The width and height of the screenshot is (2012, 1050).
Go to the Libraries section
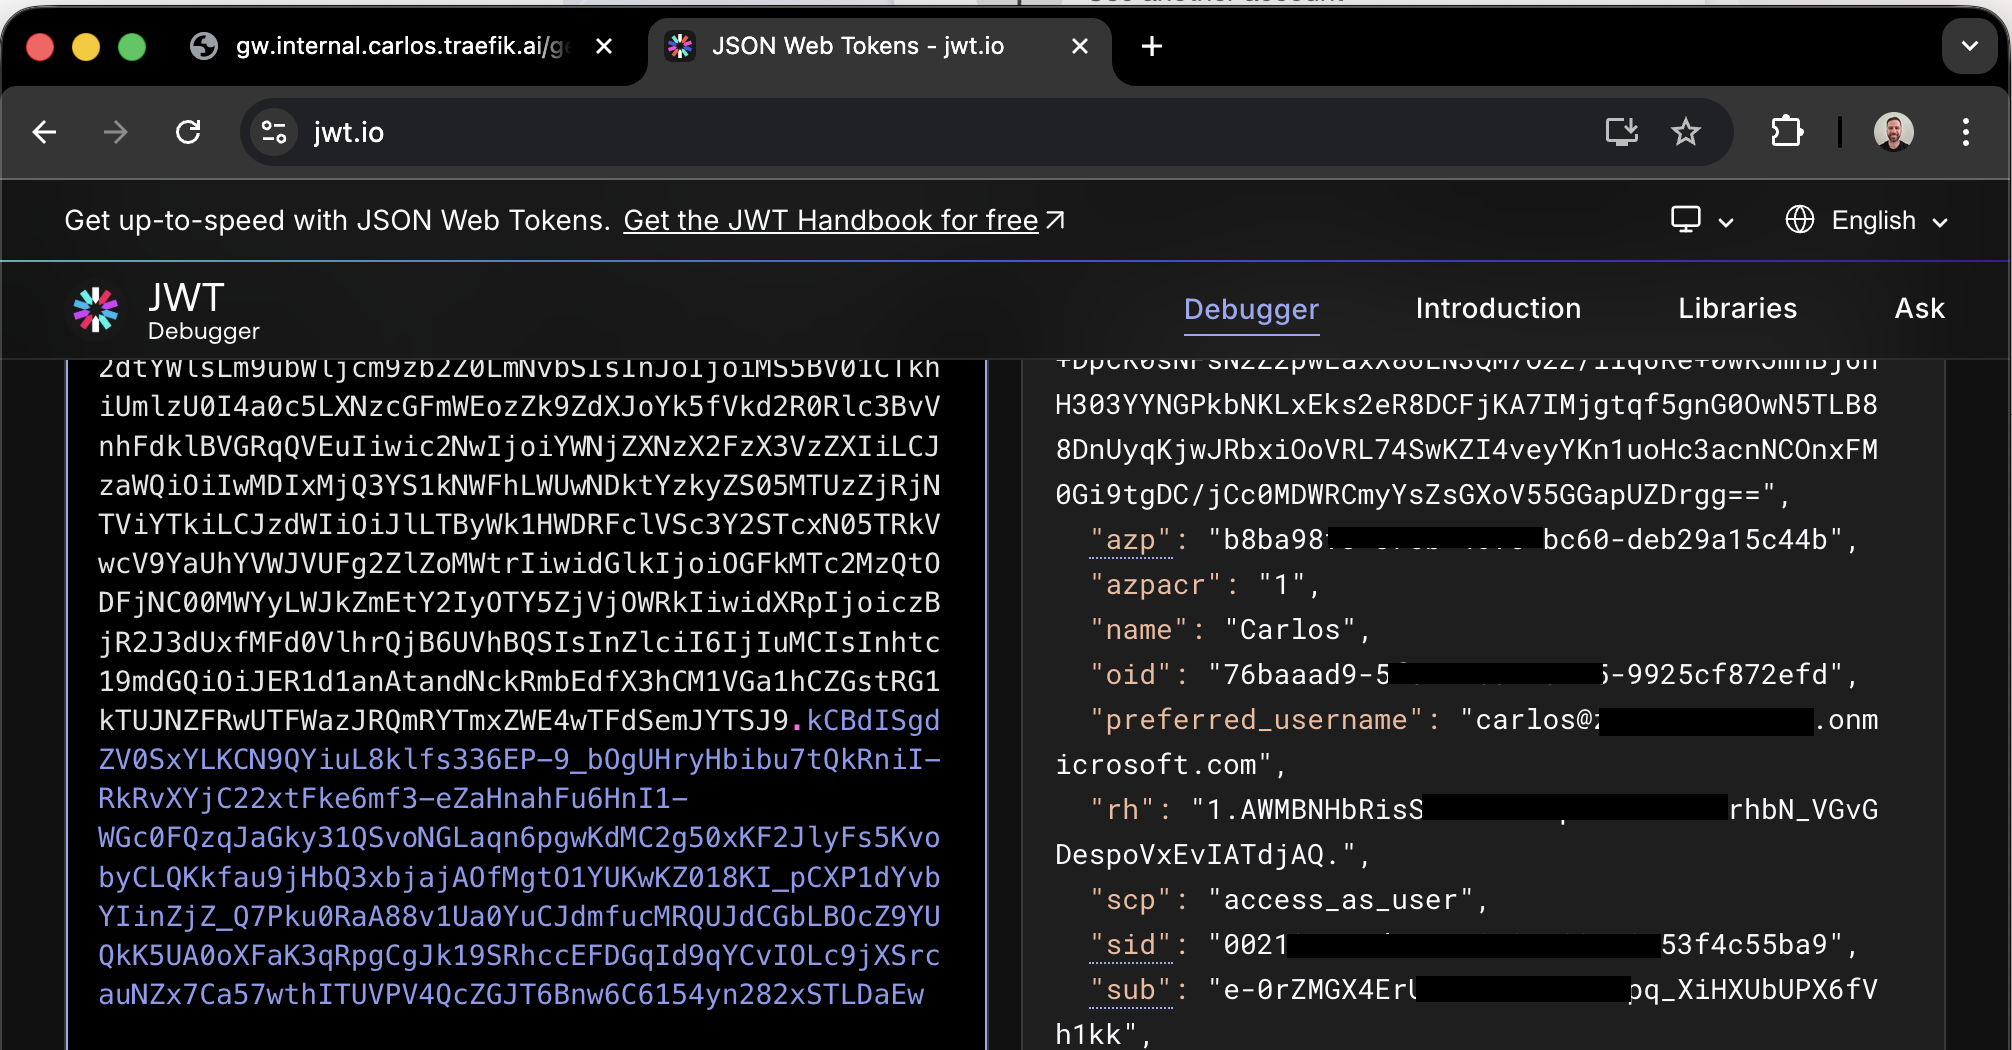tap(1737, 309)
